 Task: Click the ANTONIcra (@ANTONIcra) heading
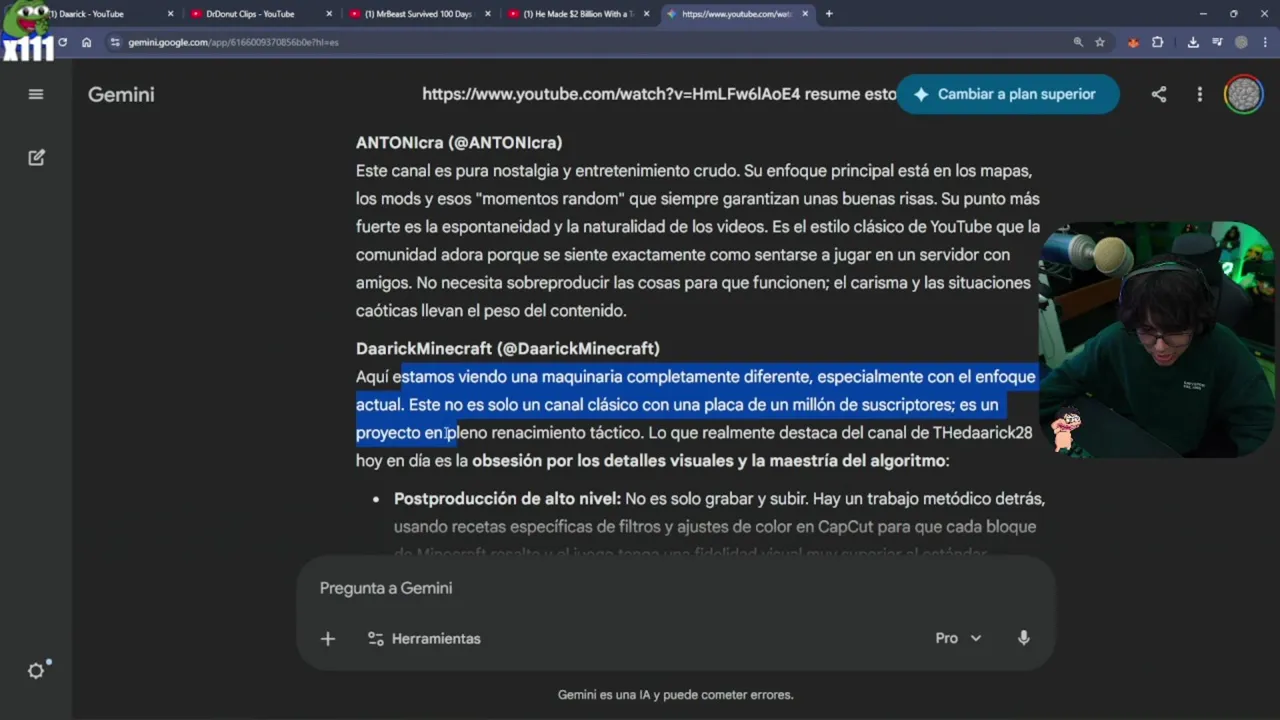(x=459, y=142)
